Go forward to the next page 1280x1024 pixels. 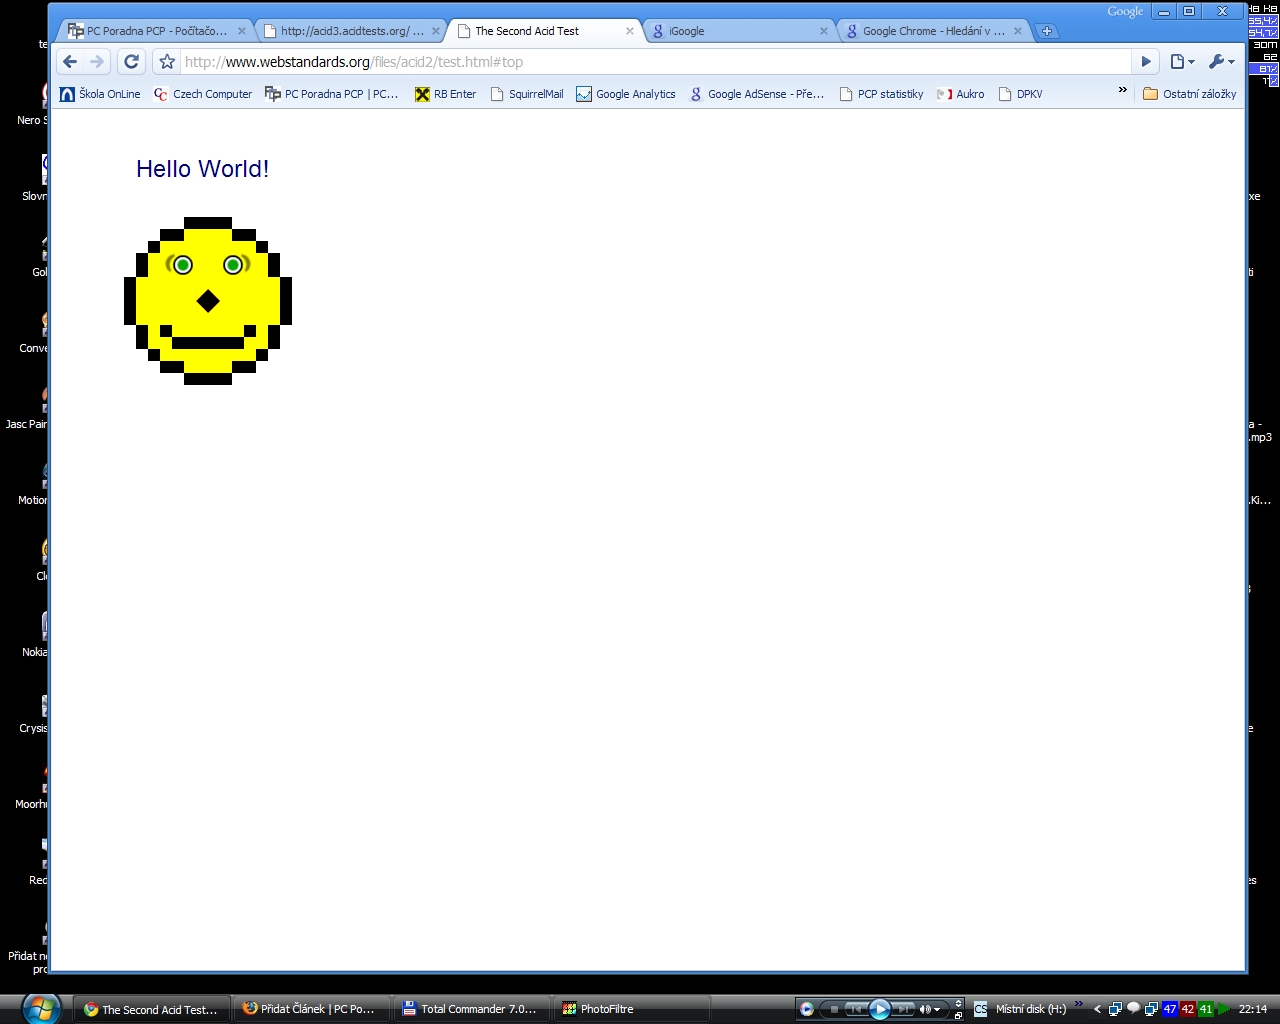[97, 62]
